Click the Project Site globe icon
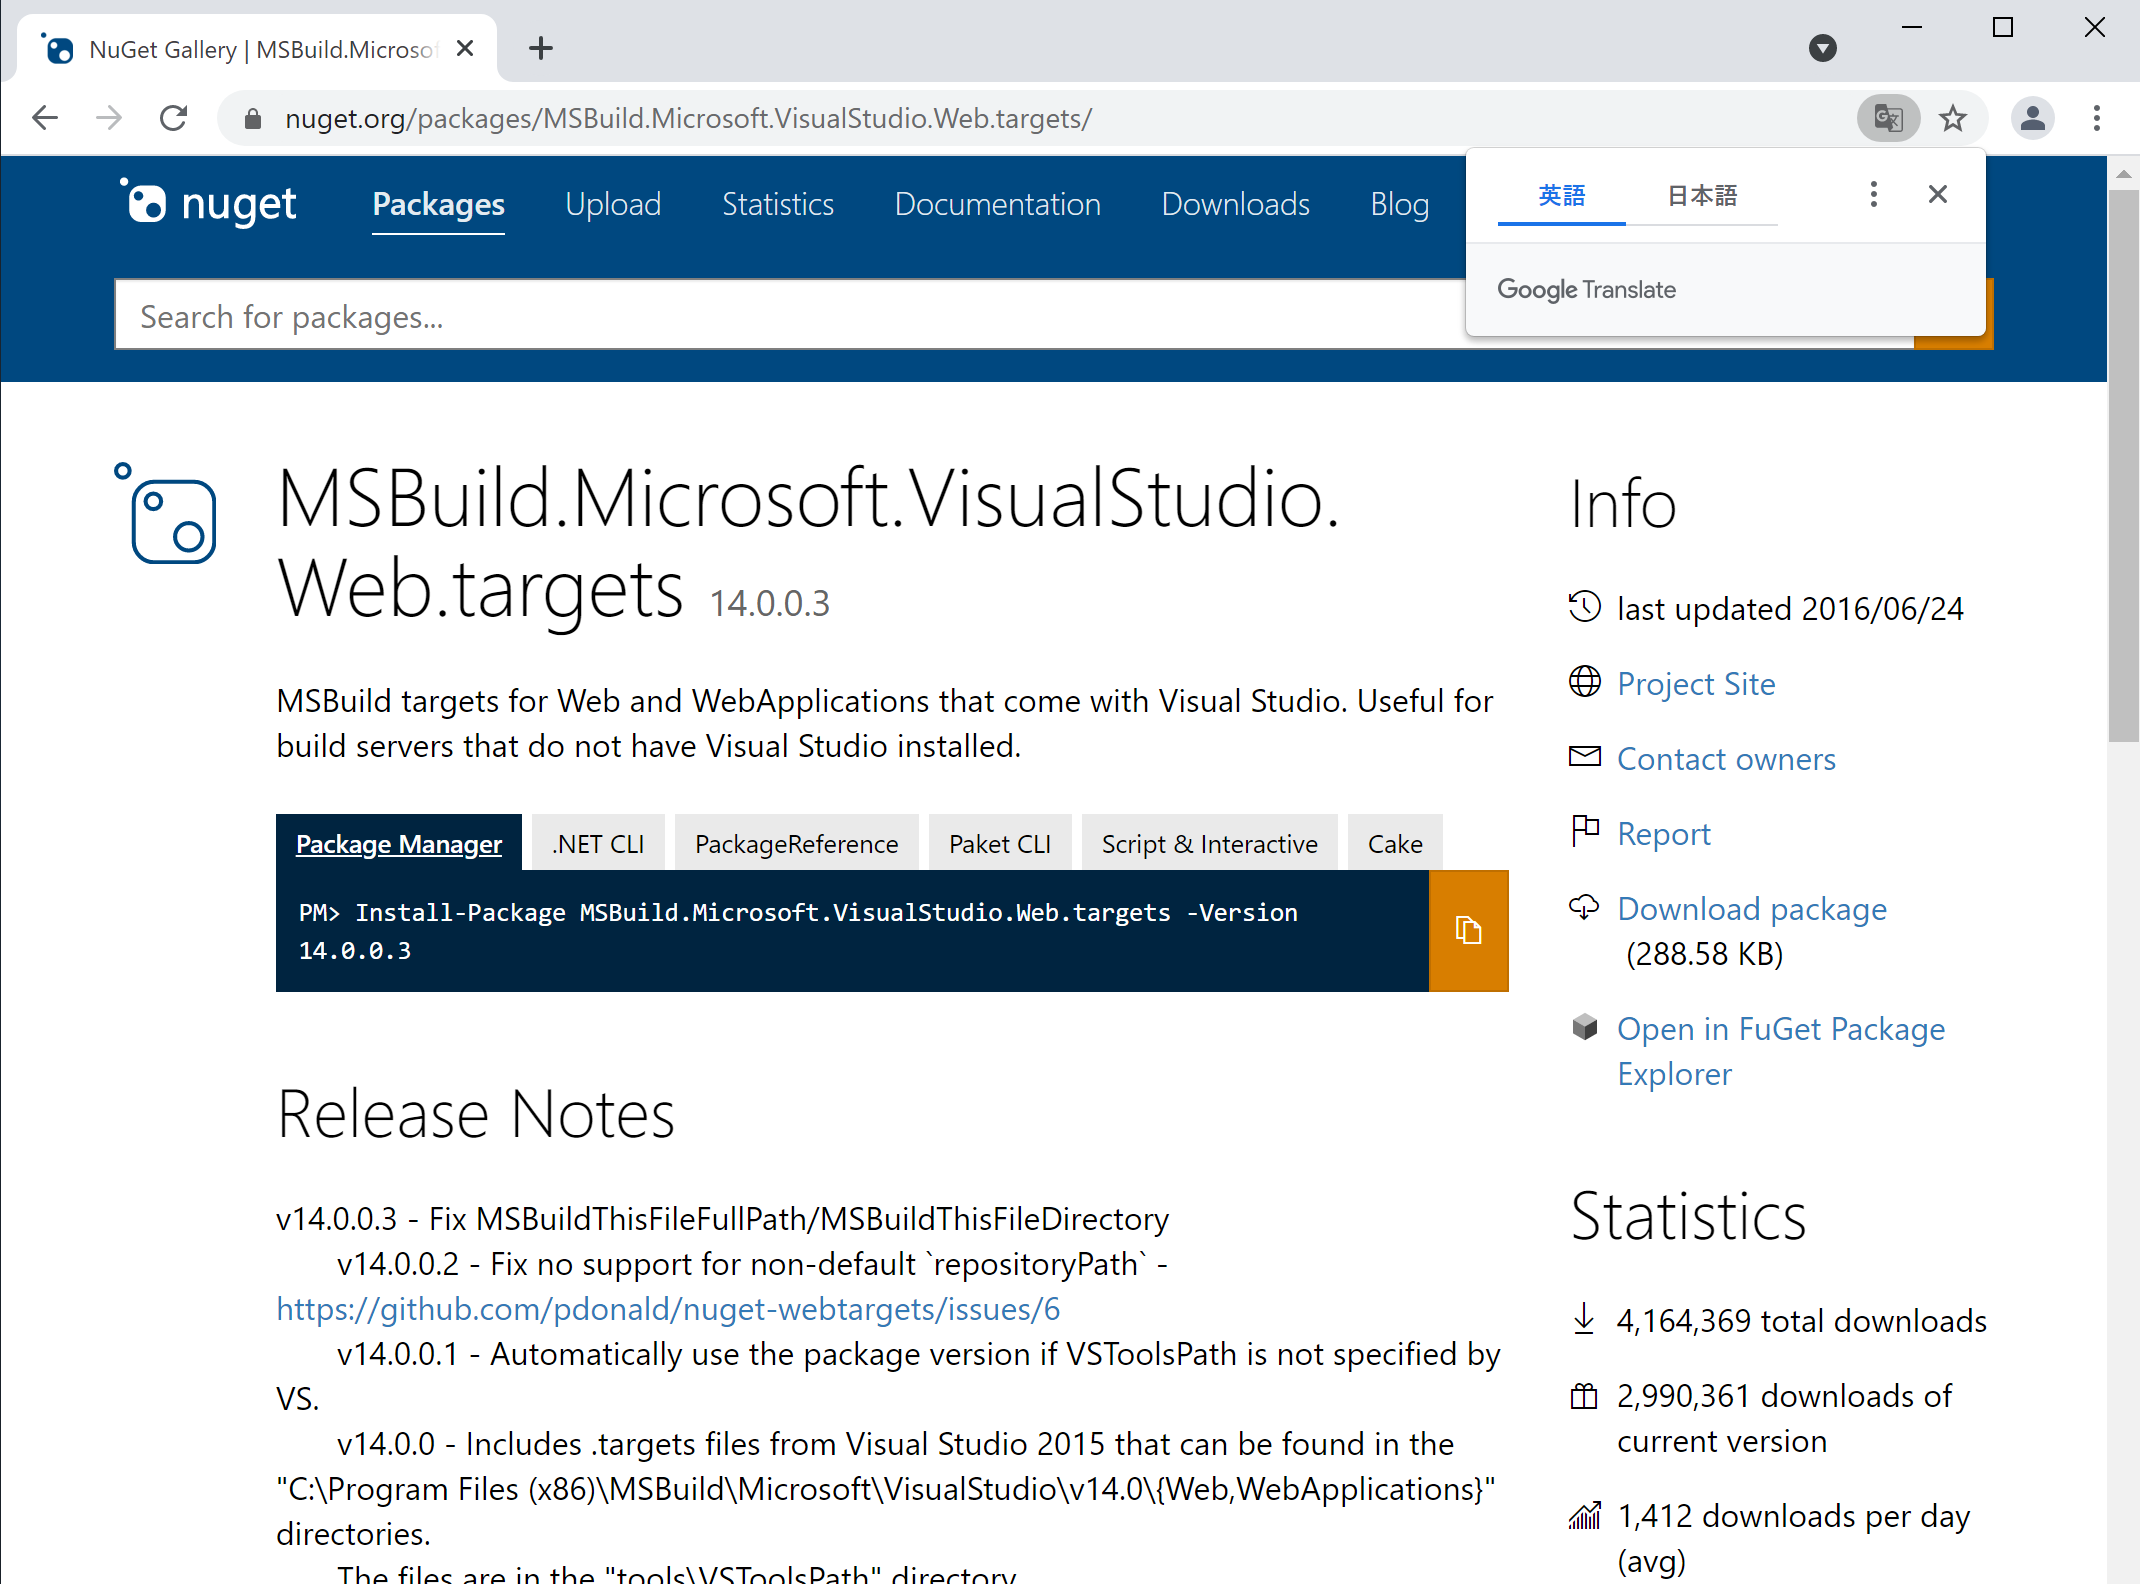Screen dimensions: 2140x1584 tap(1585, 682)
